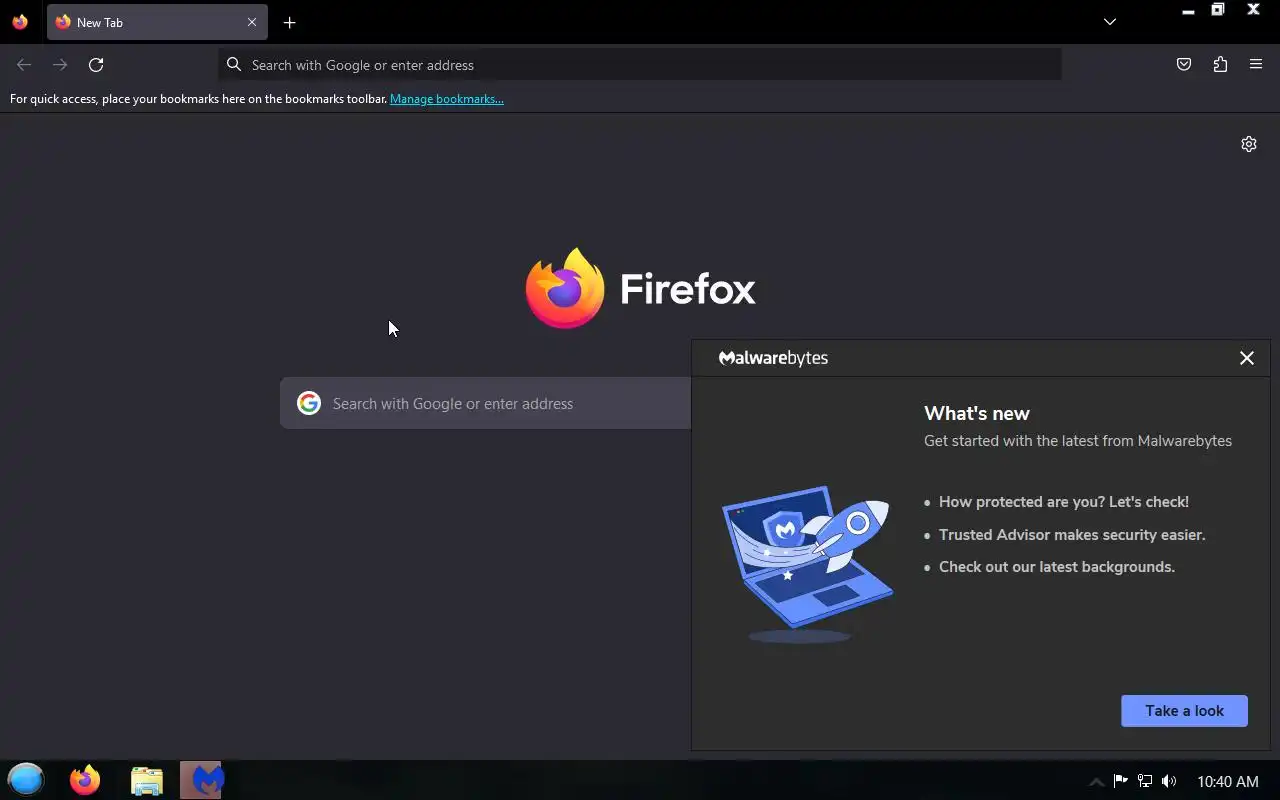Expand the list all tabs chevron

[x=1109, y=22]
